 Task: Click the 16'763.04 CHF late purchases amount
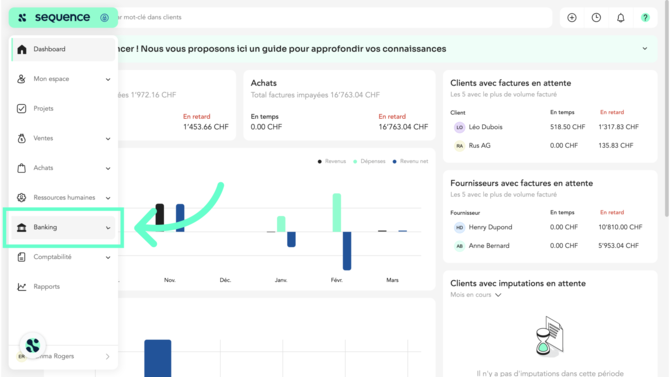pos(403,127)
